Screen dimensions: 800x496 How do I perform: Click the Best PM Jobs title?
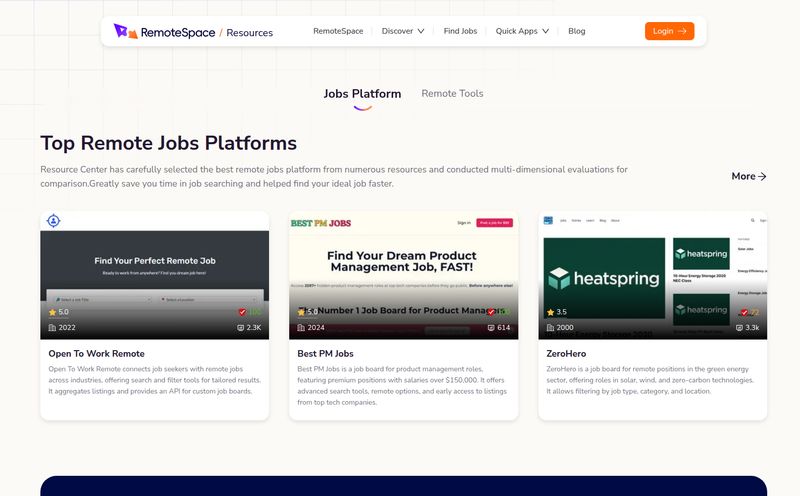(x=326, y=354)
